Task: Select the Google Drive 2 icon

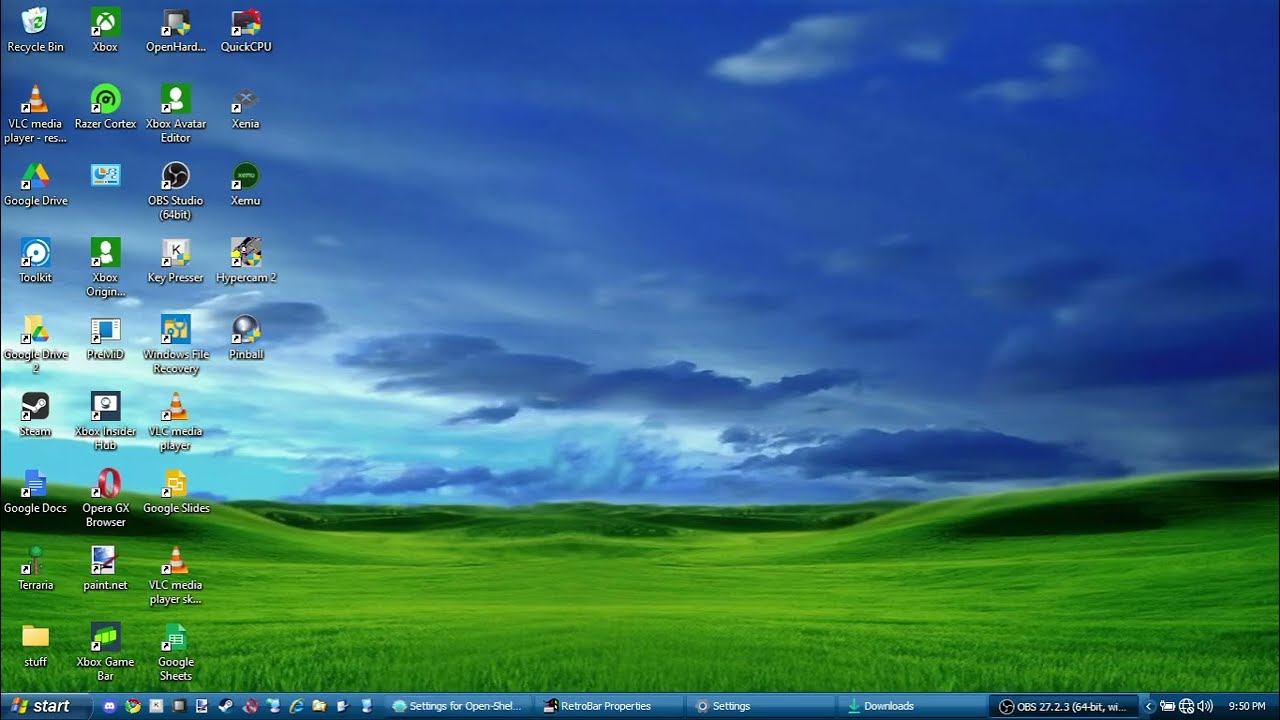Action: point(35,344)
